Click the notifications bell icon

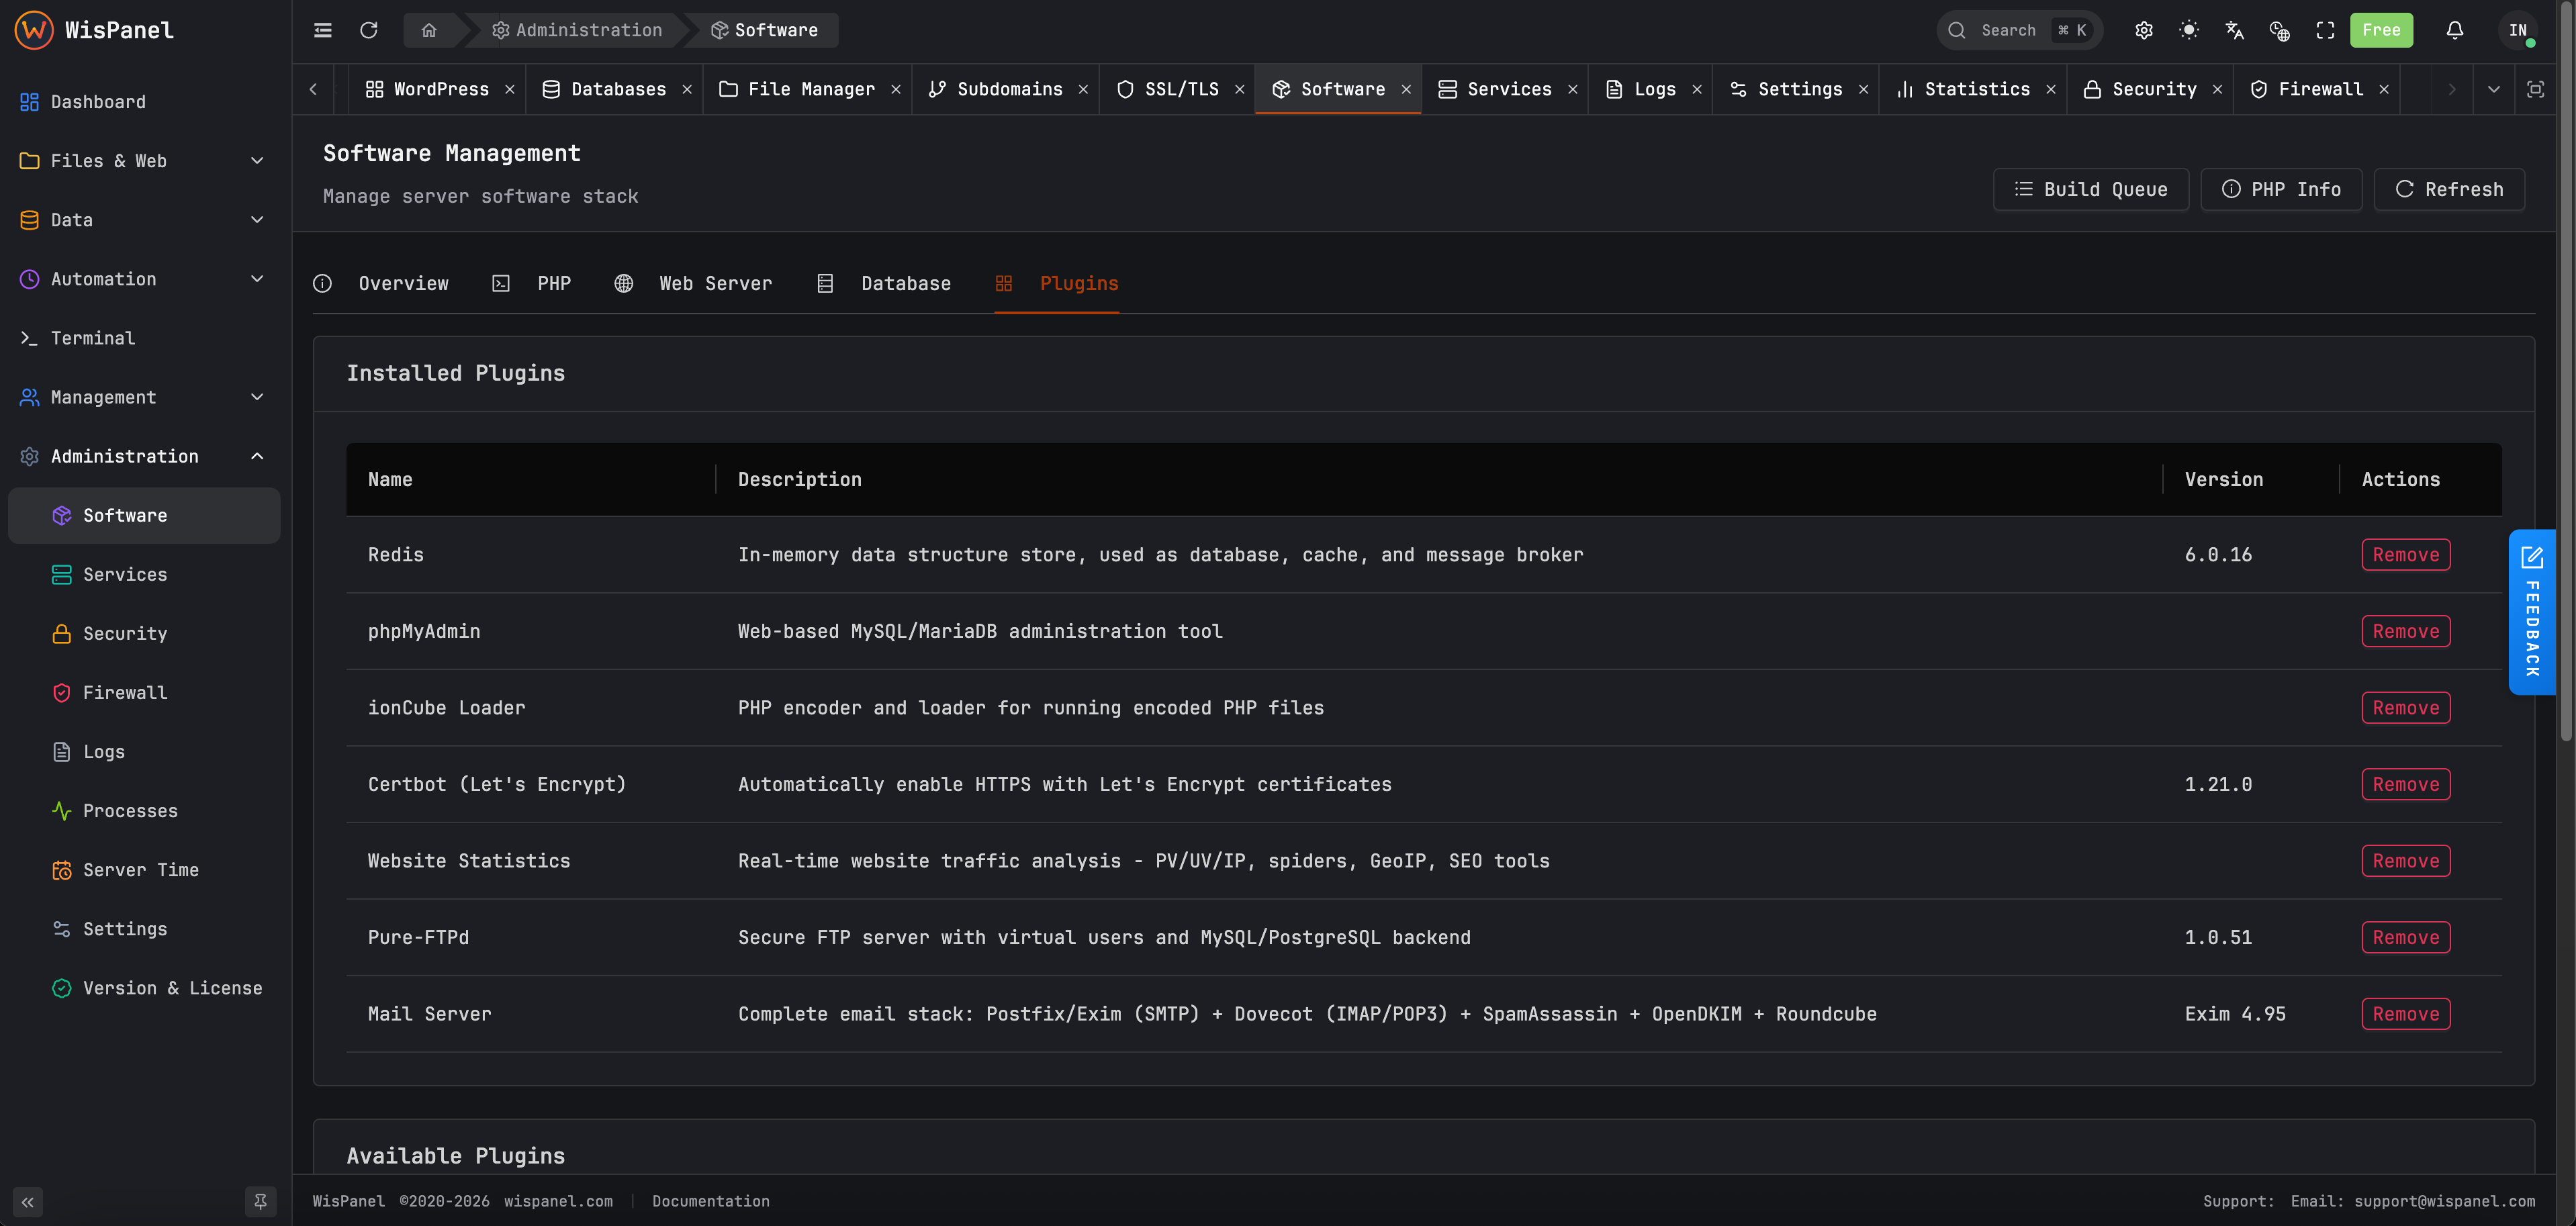pyautogui.click(x=2456, y=30)
